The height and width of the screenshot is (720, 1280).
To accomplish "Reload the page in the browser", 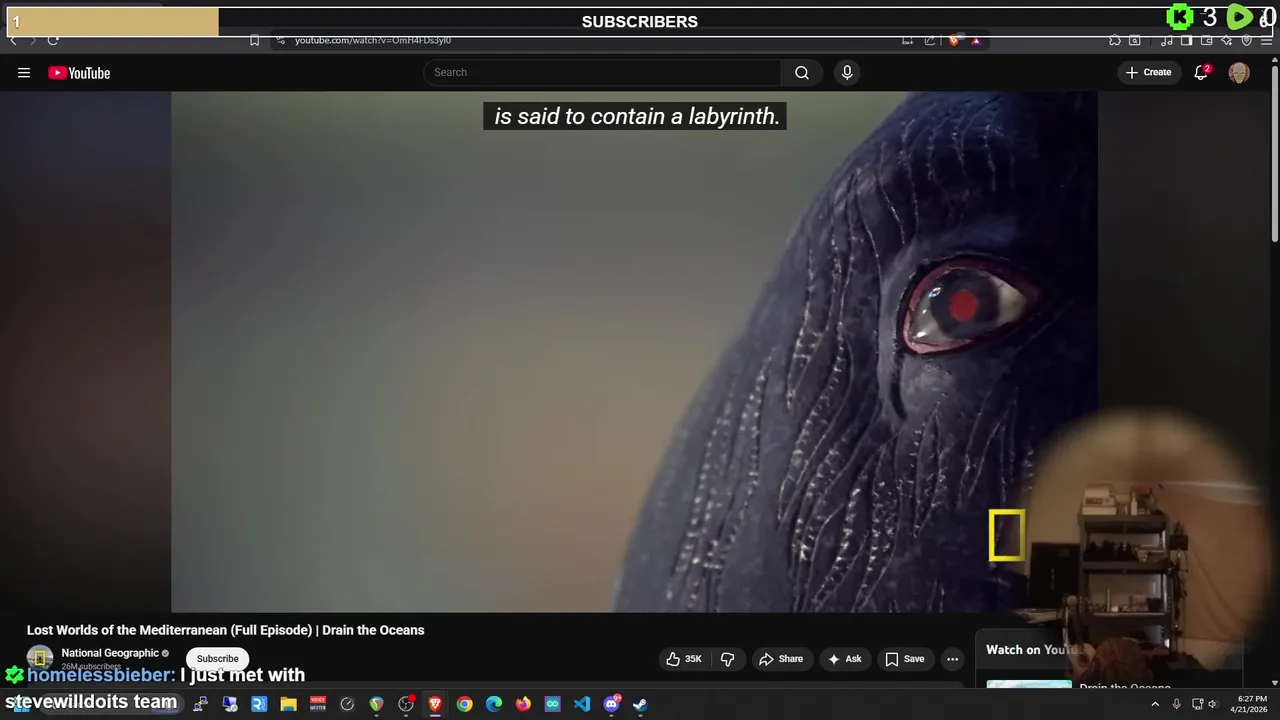I will click(x=53, y=40).
